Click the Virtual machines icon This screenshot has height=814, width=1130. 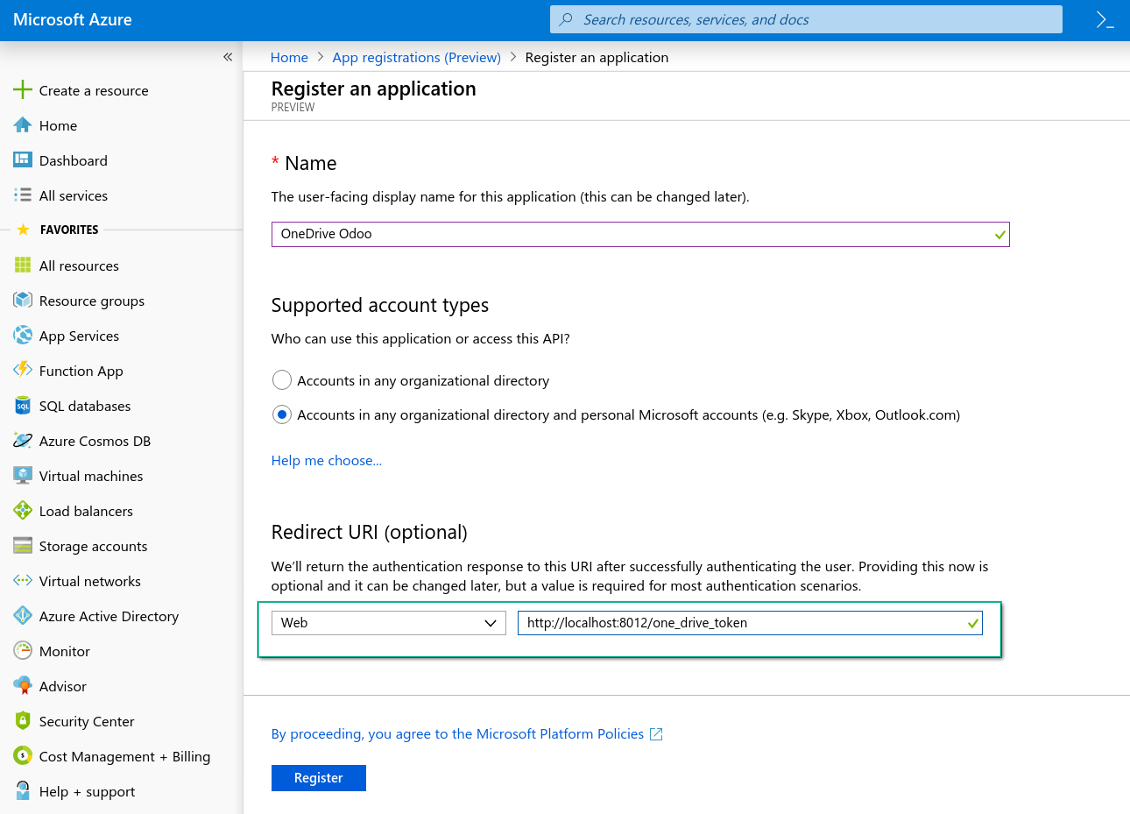[x=22, y=476]
